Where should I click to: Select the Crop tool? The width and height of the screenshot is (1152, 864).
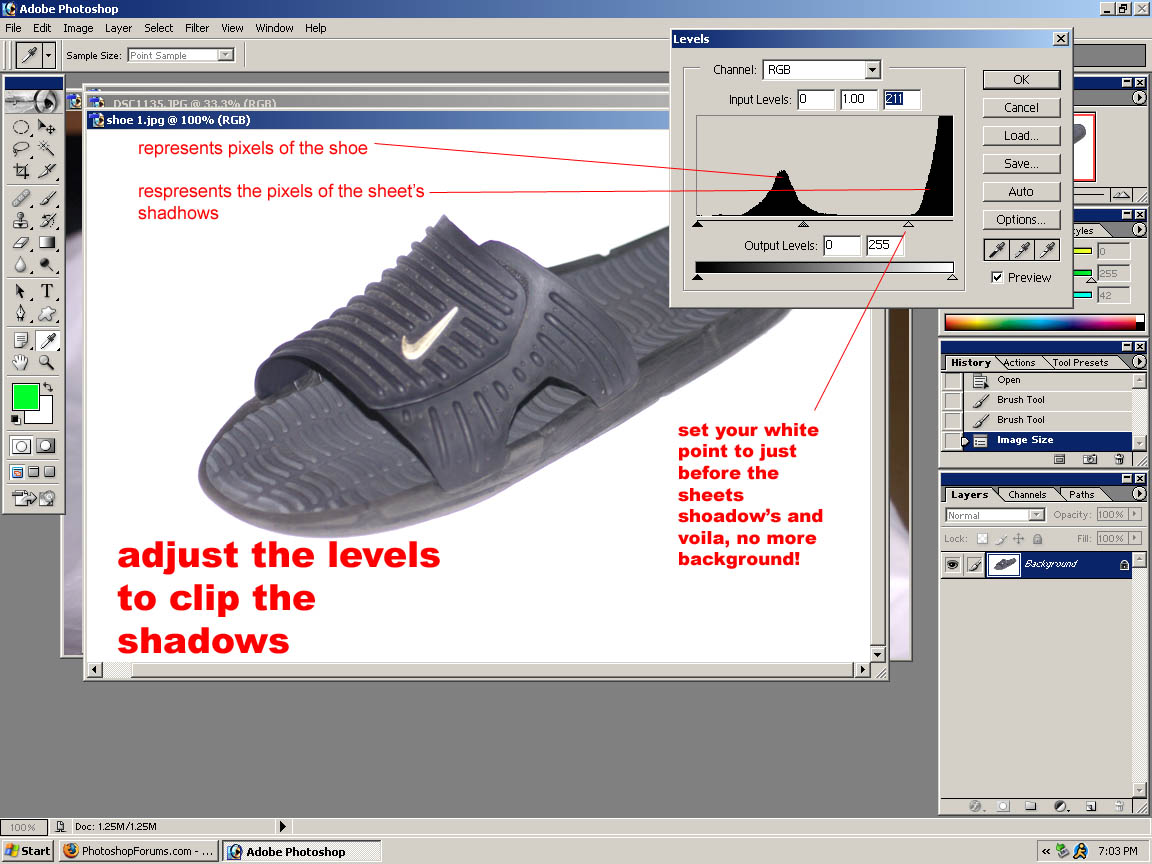pyautogui.click(x=21, y=171)
